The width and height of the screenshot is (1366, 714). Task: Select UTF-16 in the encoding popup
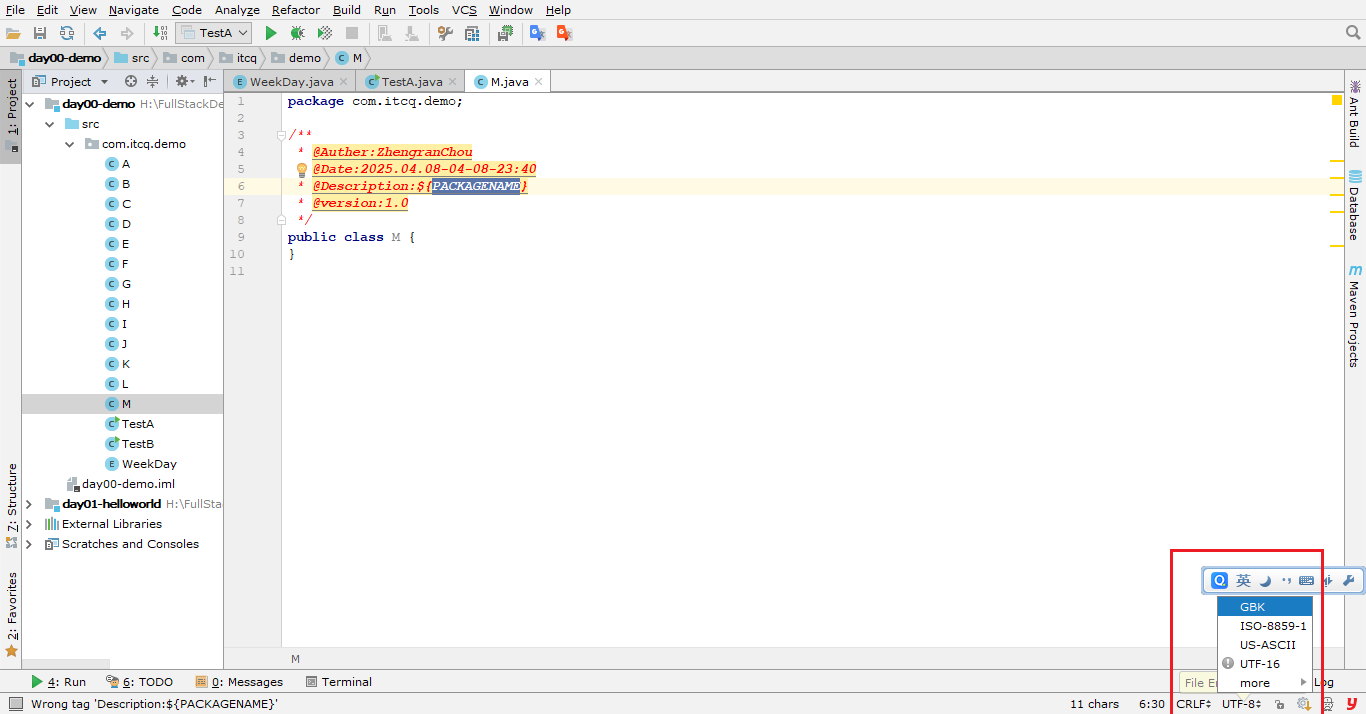pyautogui.click(x=1265, y=664)
